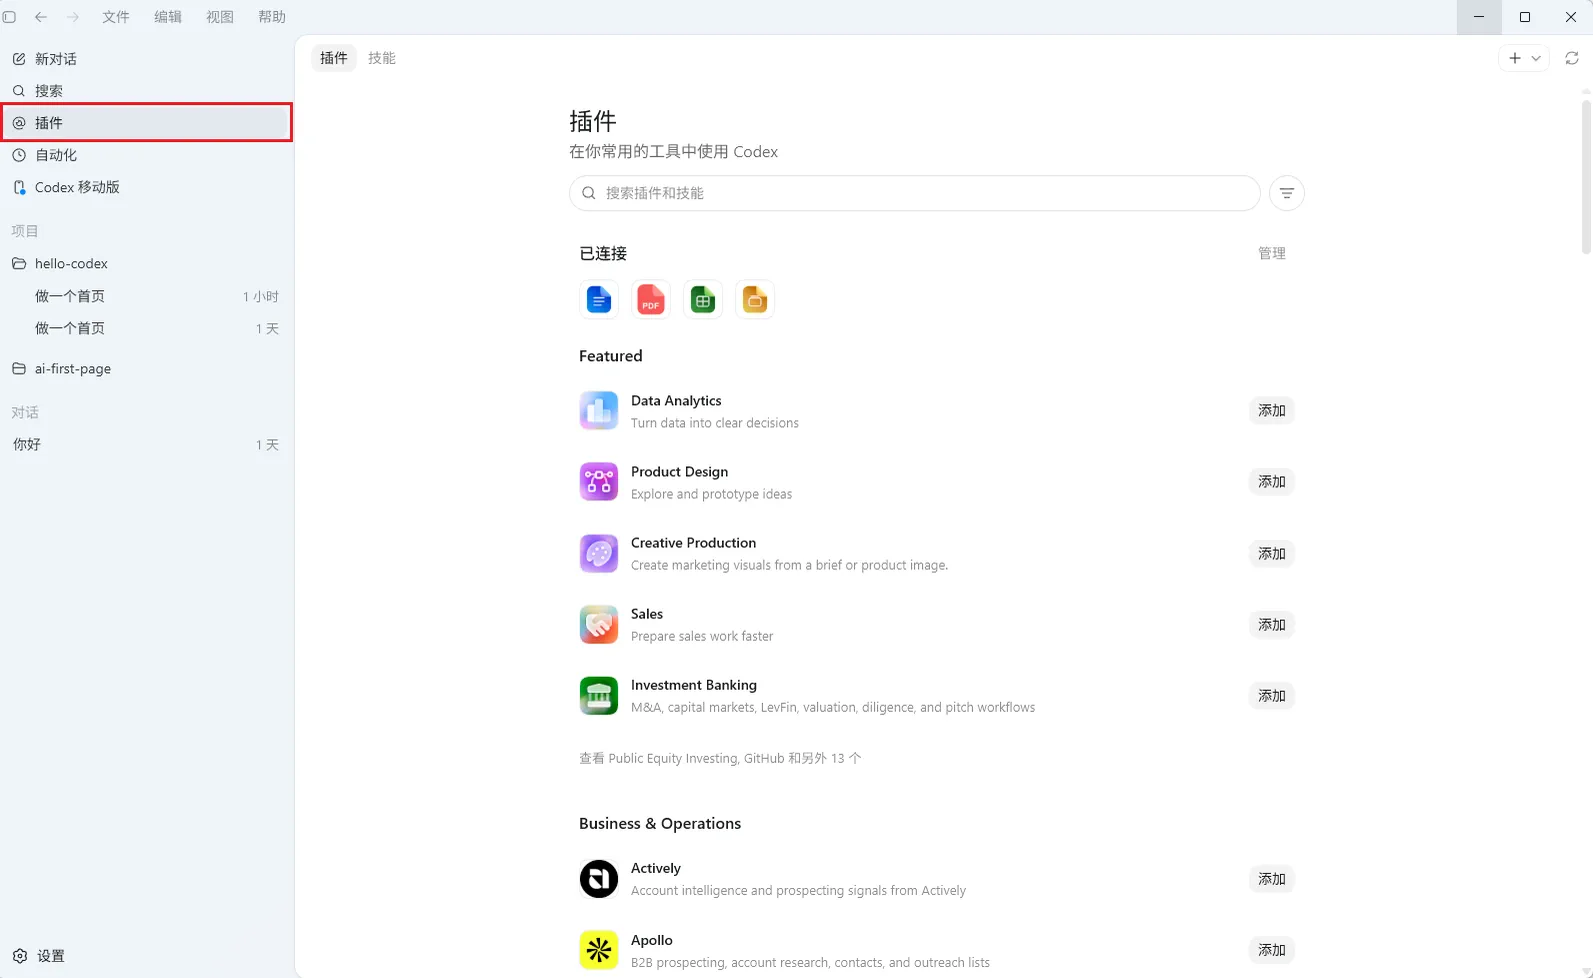The image size is (1593, 978).
Task: Open the 文件 menu
Action: (116, 17)
